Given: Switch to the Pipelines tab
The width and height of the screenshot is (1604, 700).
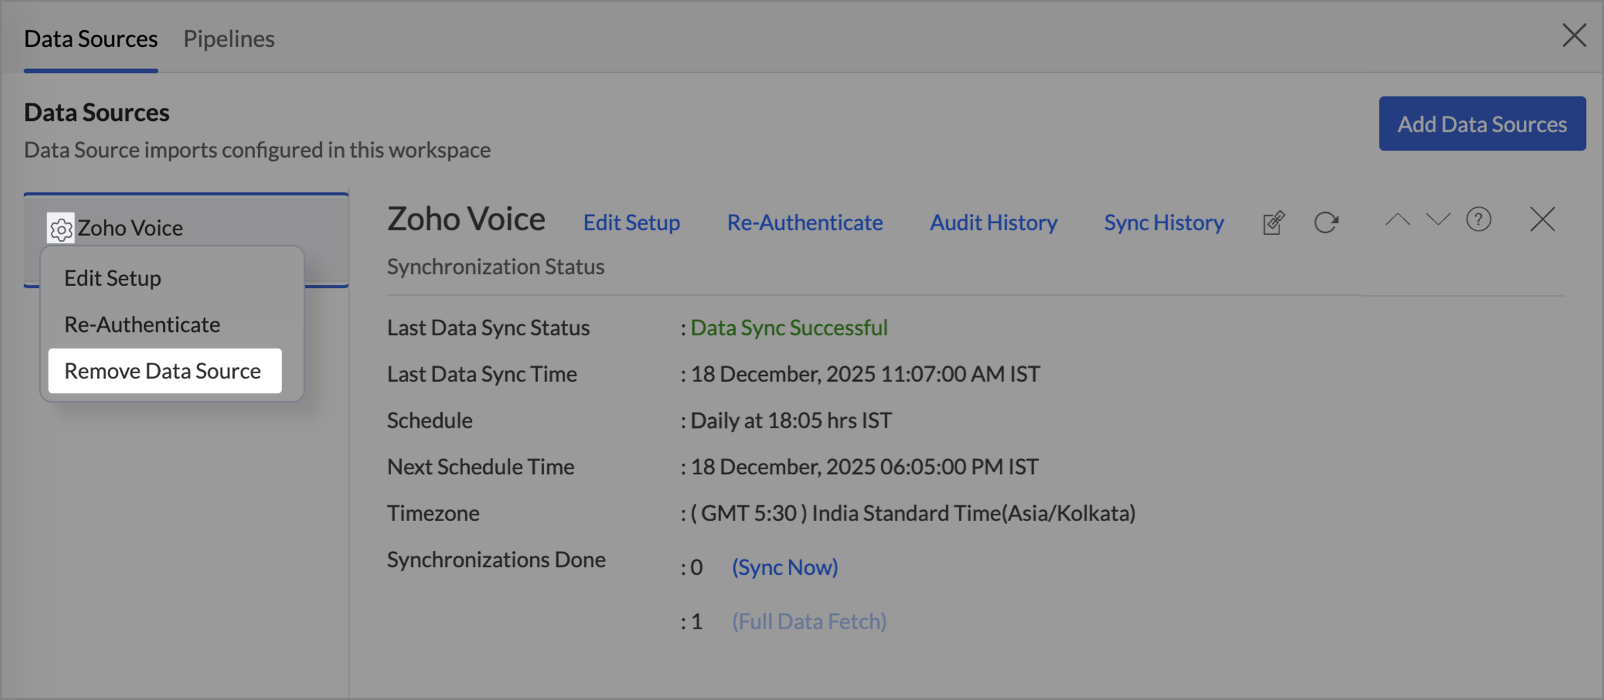Looking at the screenshot, I should coord(228,38).
